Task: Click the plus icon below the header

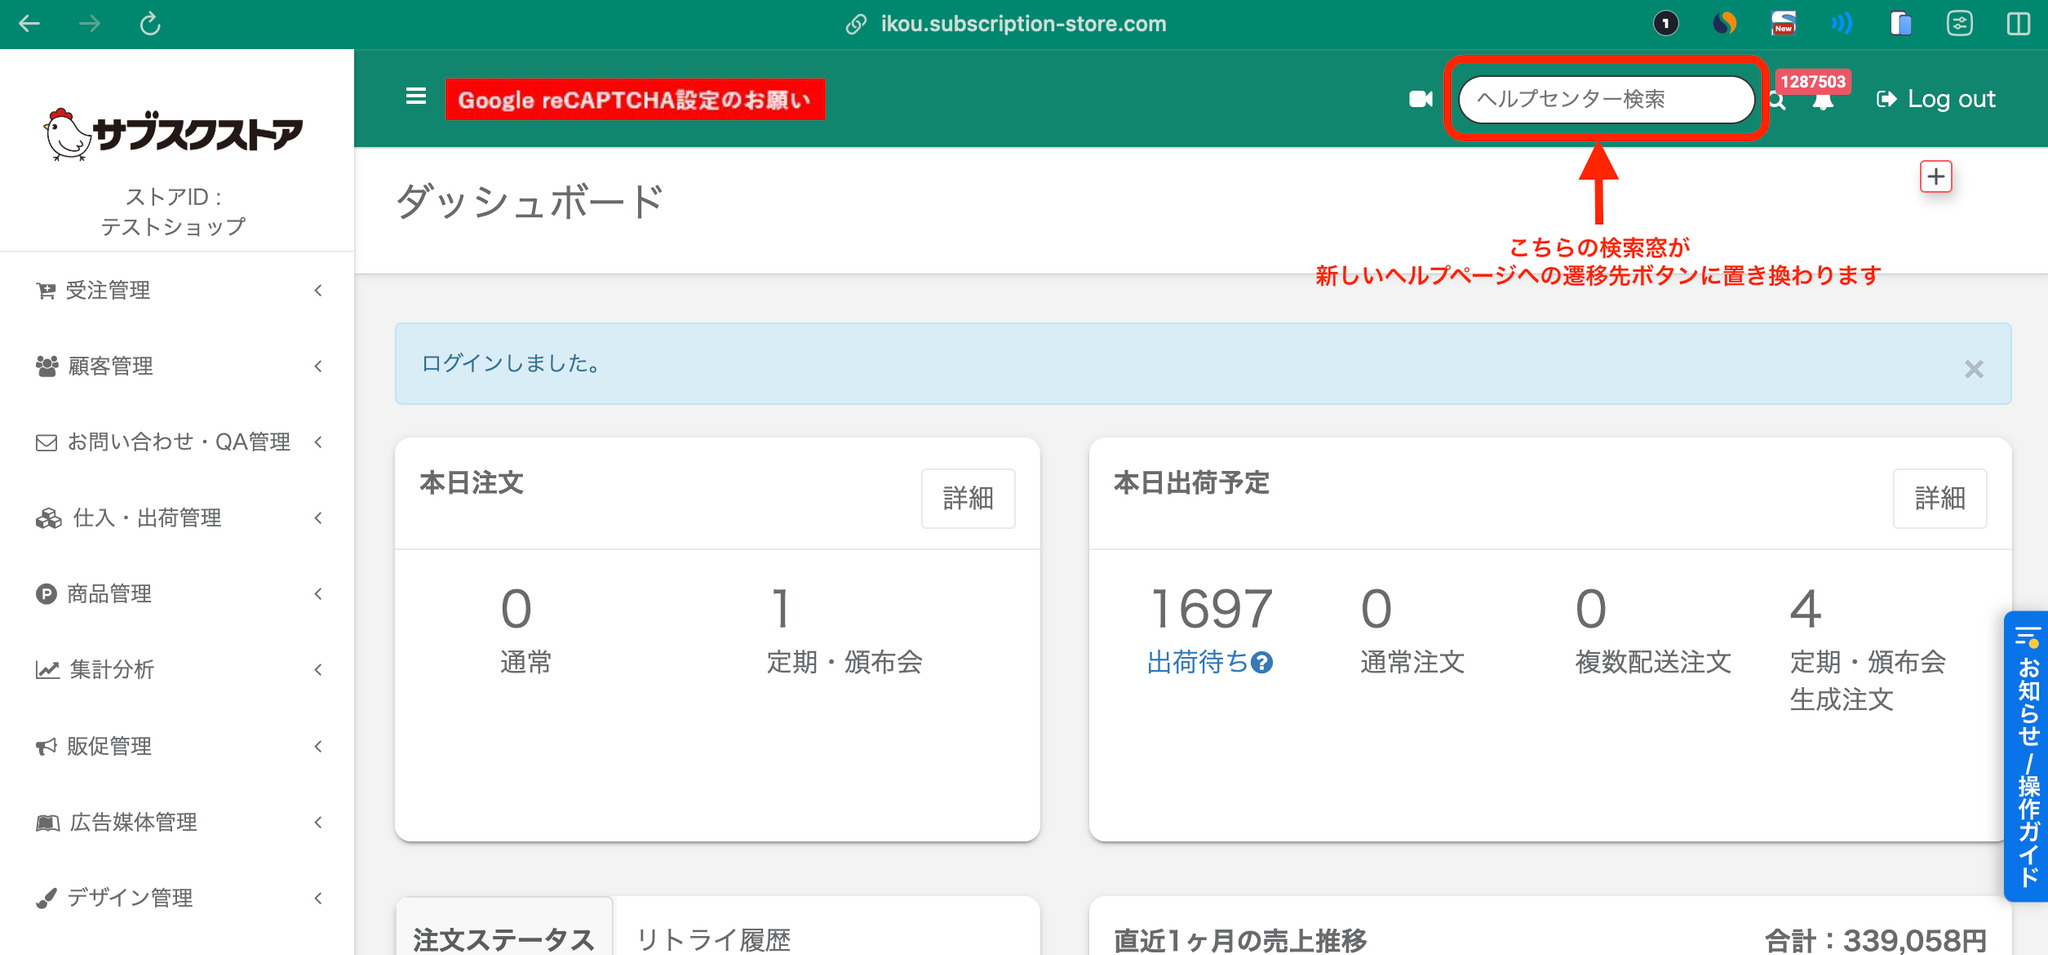Action: (x=1936, y=177)
